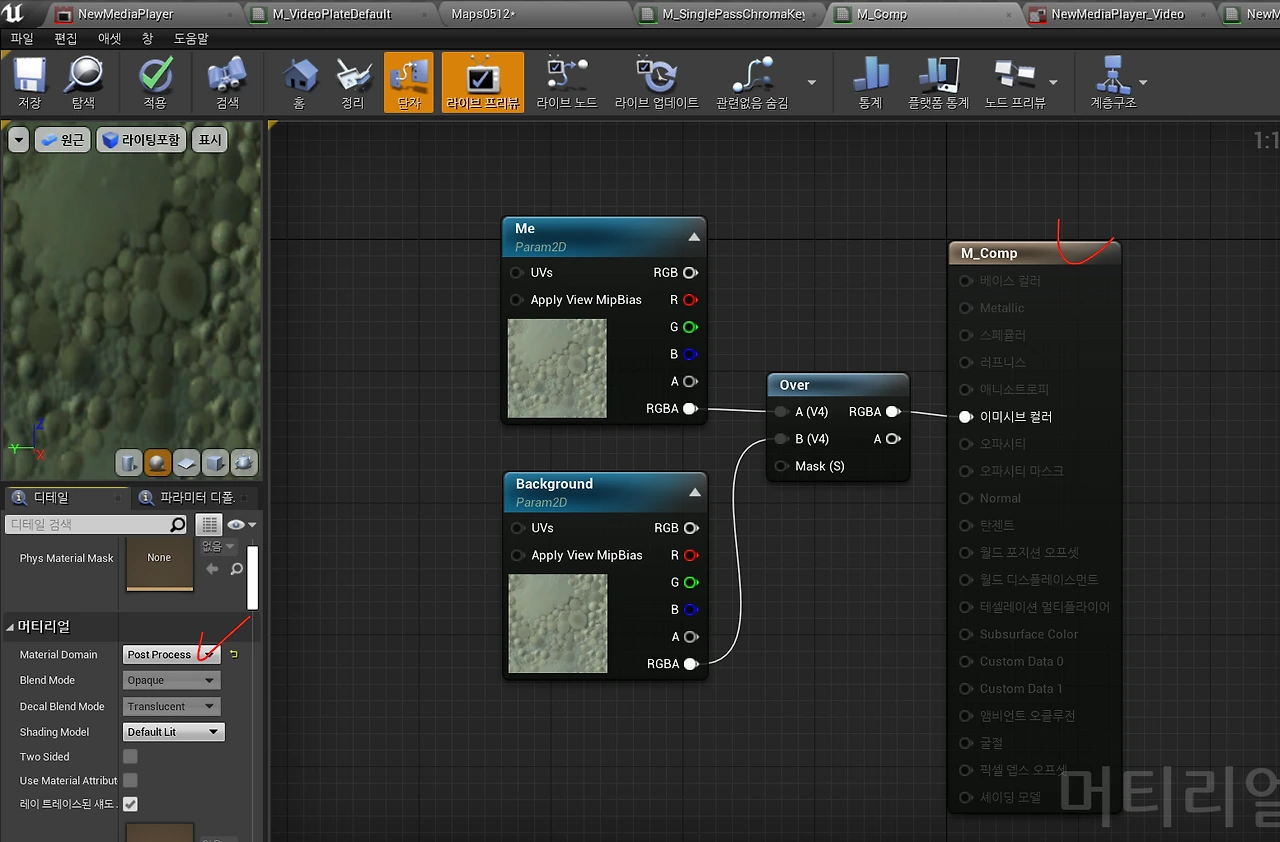
Task: Click the 통계 (Stats) chart icon
Action: point(870,82)
